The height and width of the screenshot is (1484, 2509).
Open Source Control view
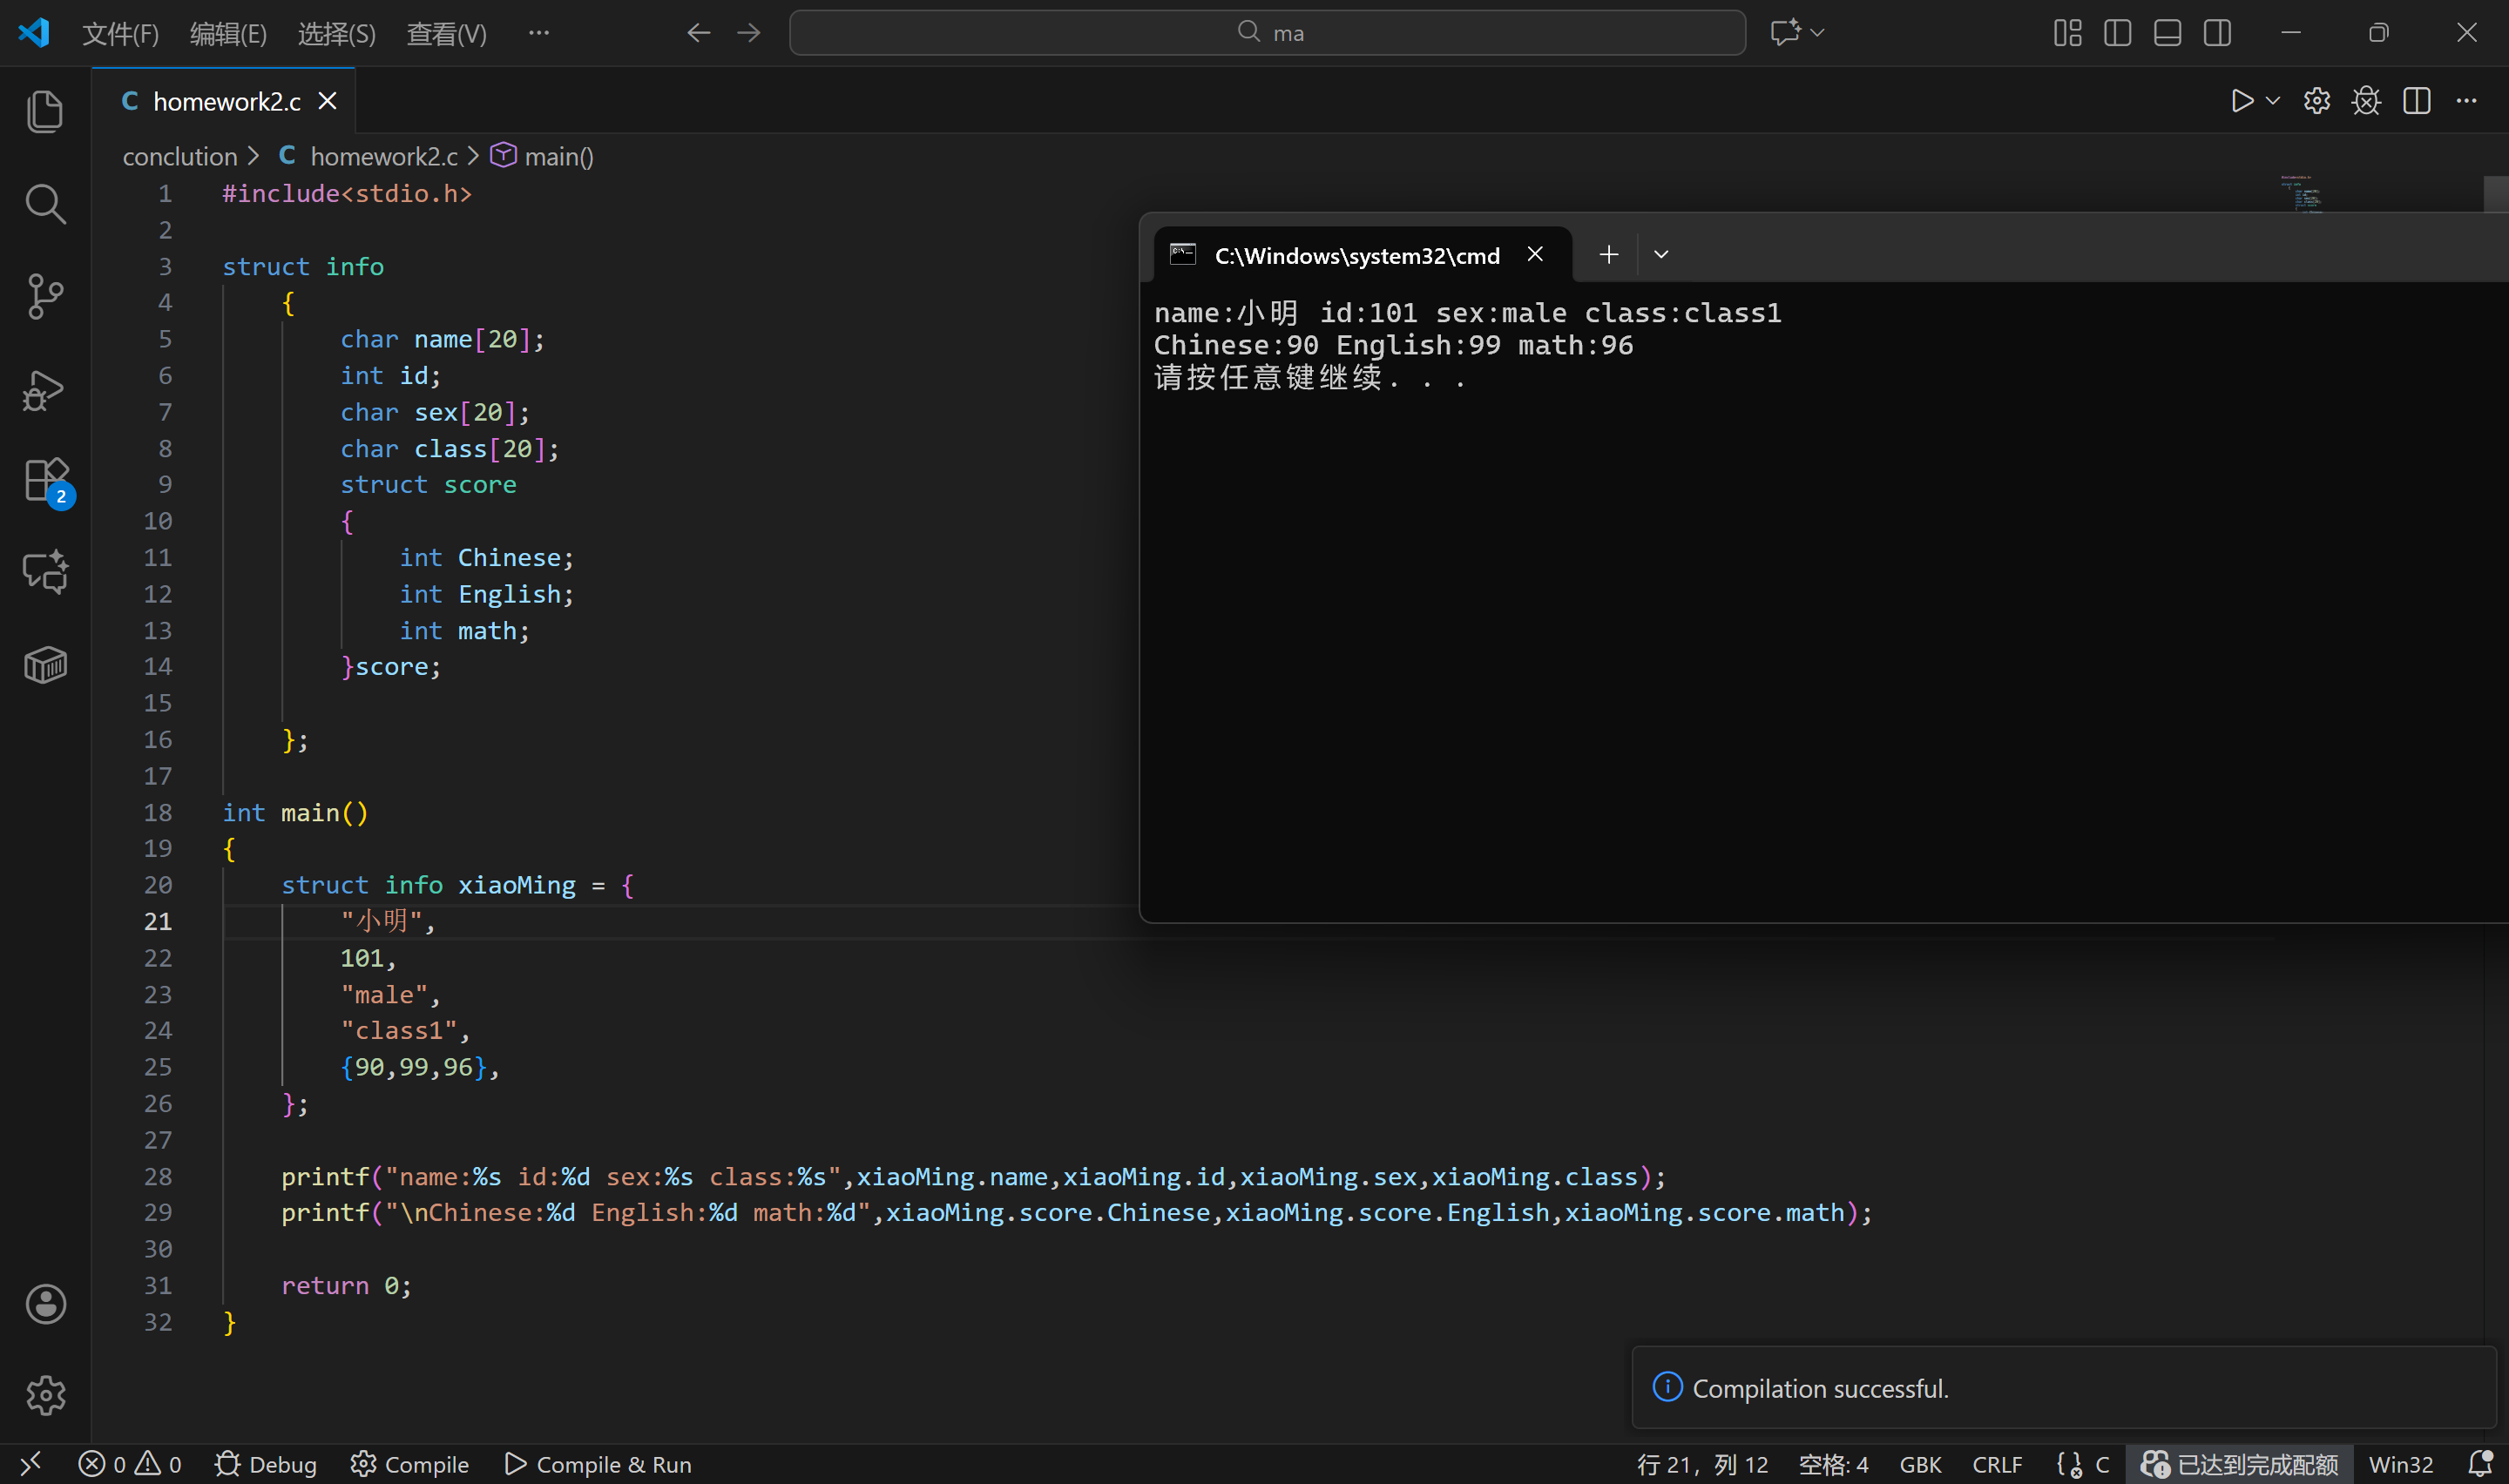(x=45, y=296)
